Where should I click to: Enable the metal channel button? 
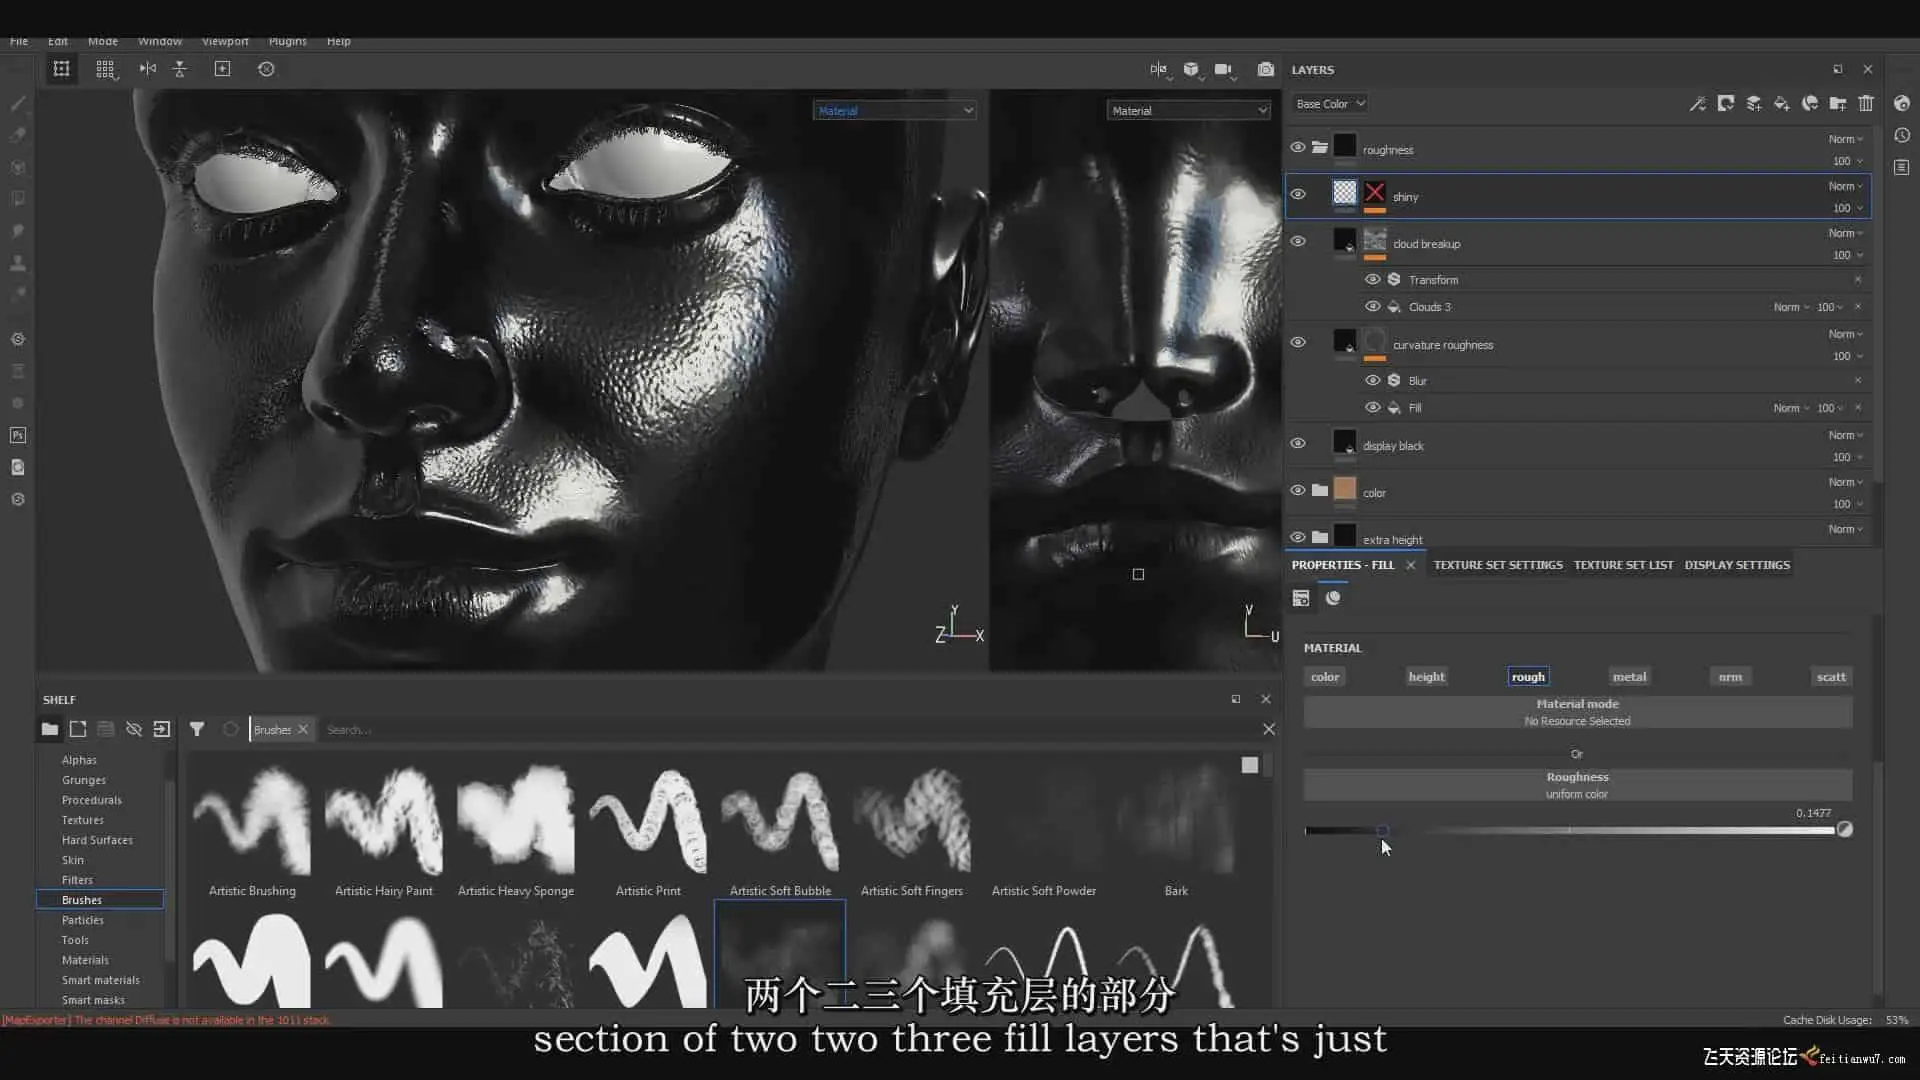point(1629,677)
